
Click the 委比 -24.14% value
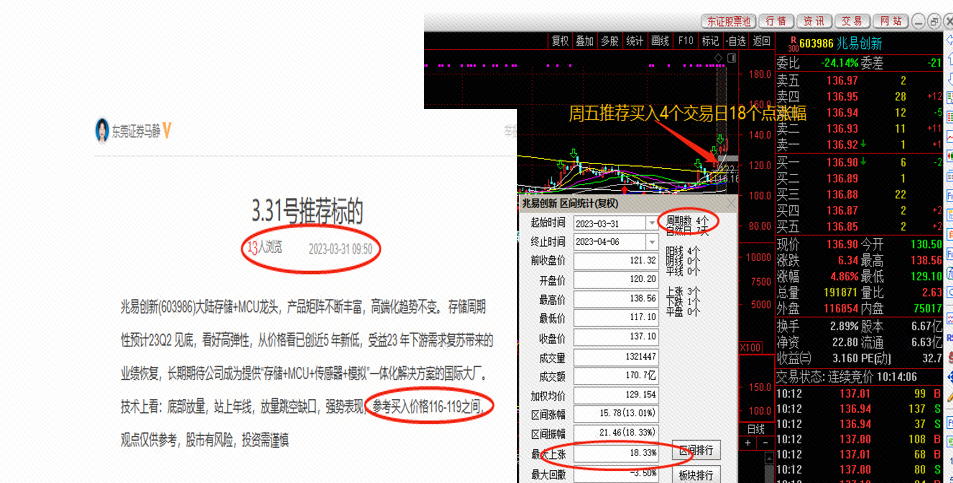pos(839,63)
